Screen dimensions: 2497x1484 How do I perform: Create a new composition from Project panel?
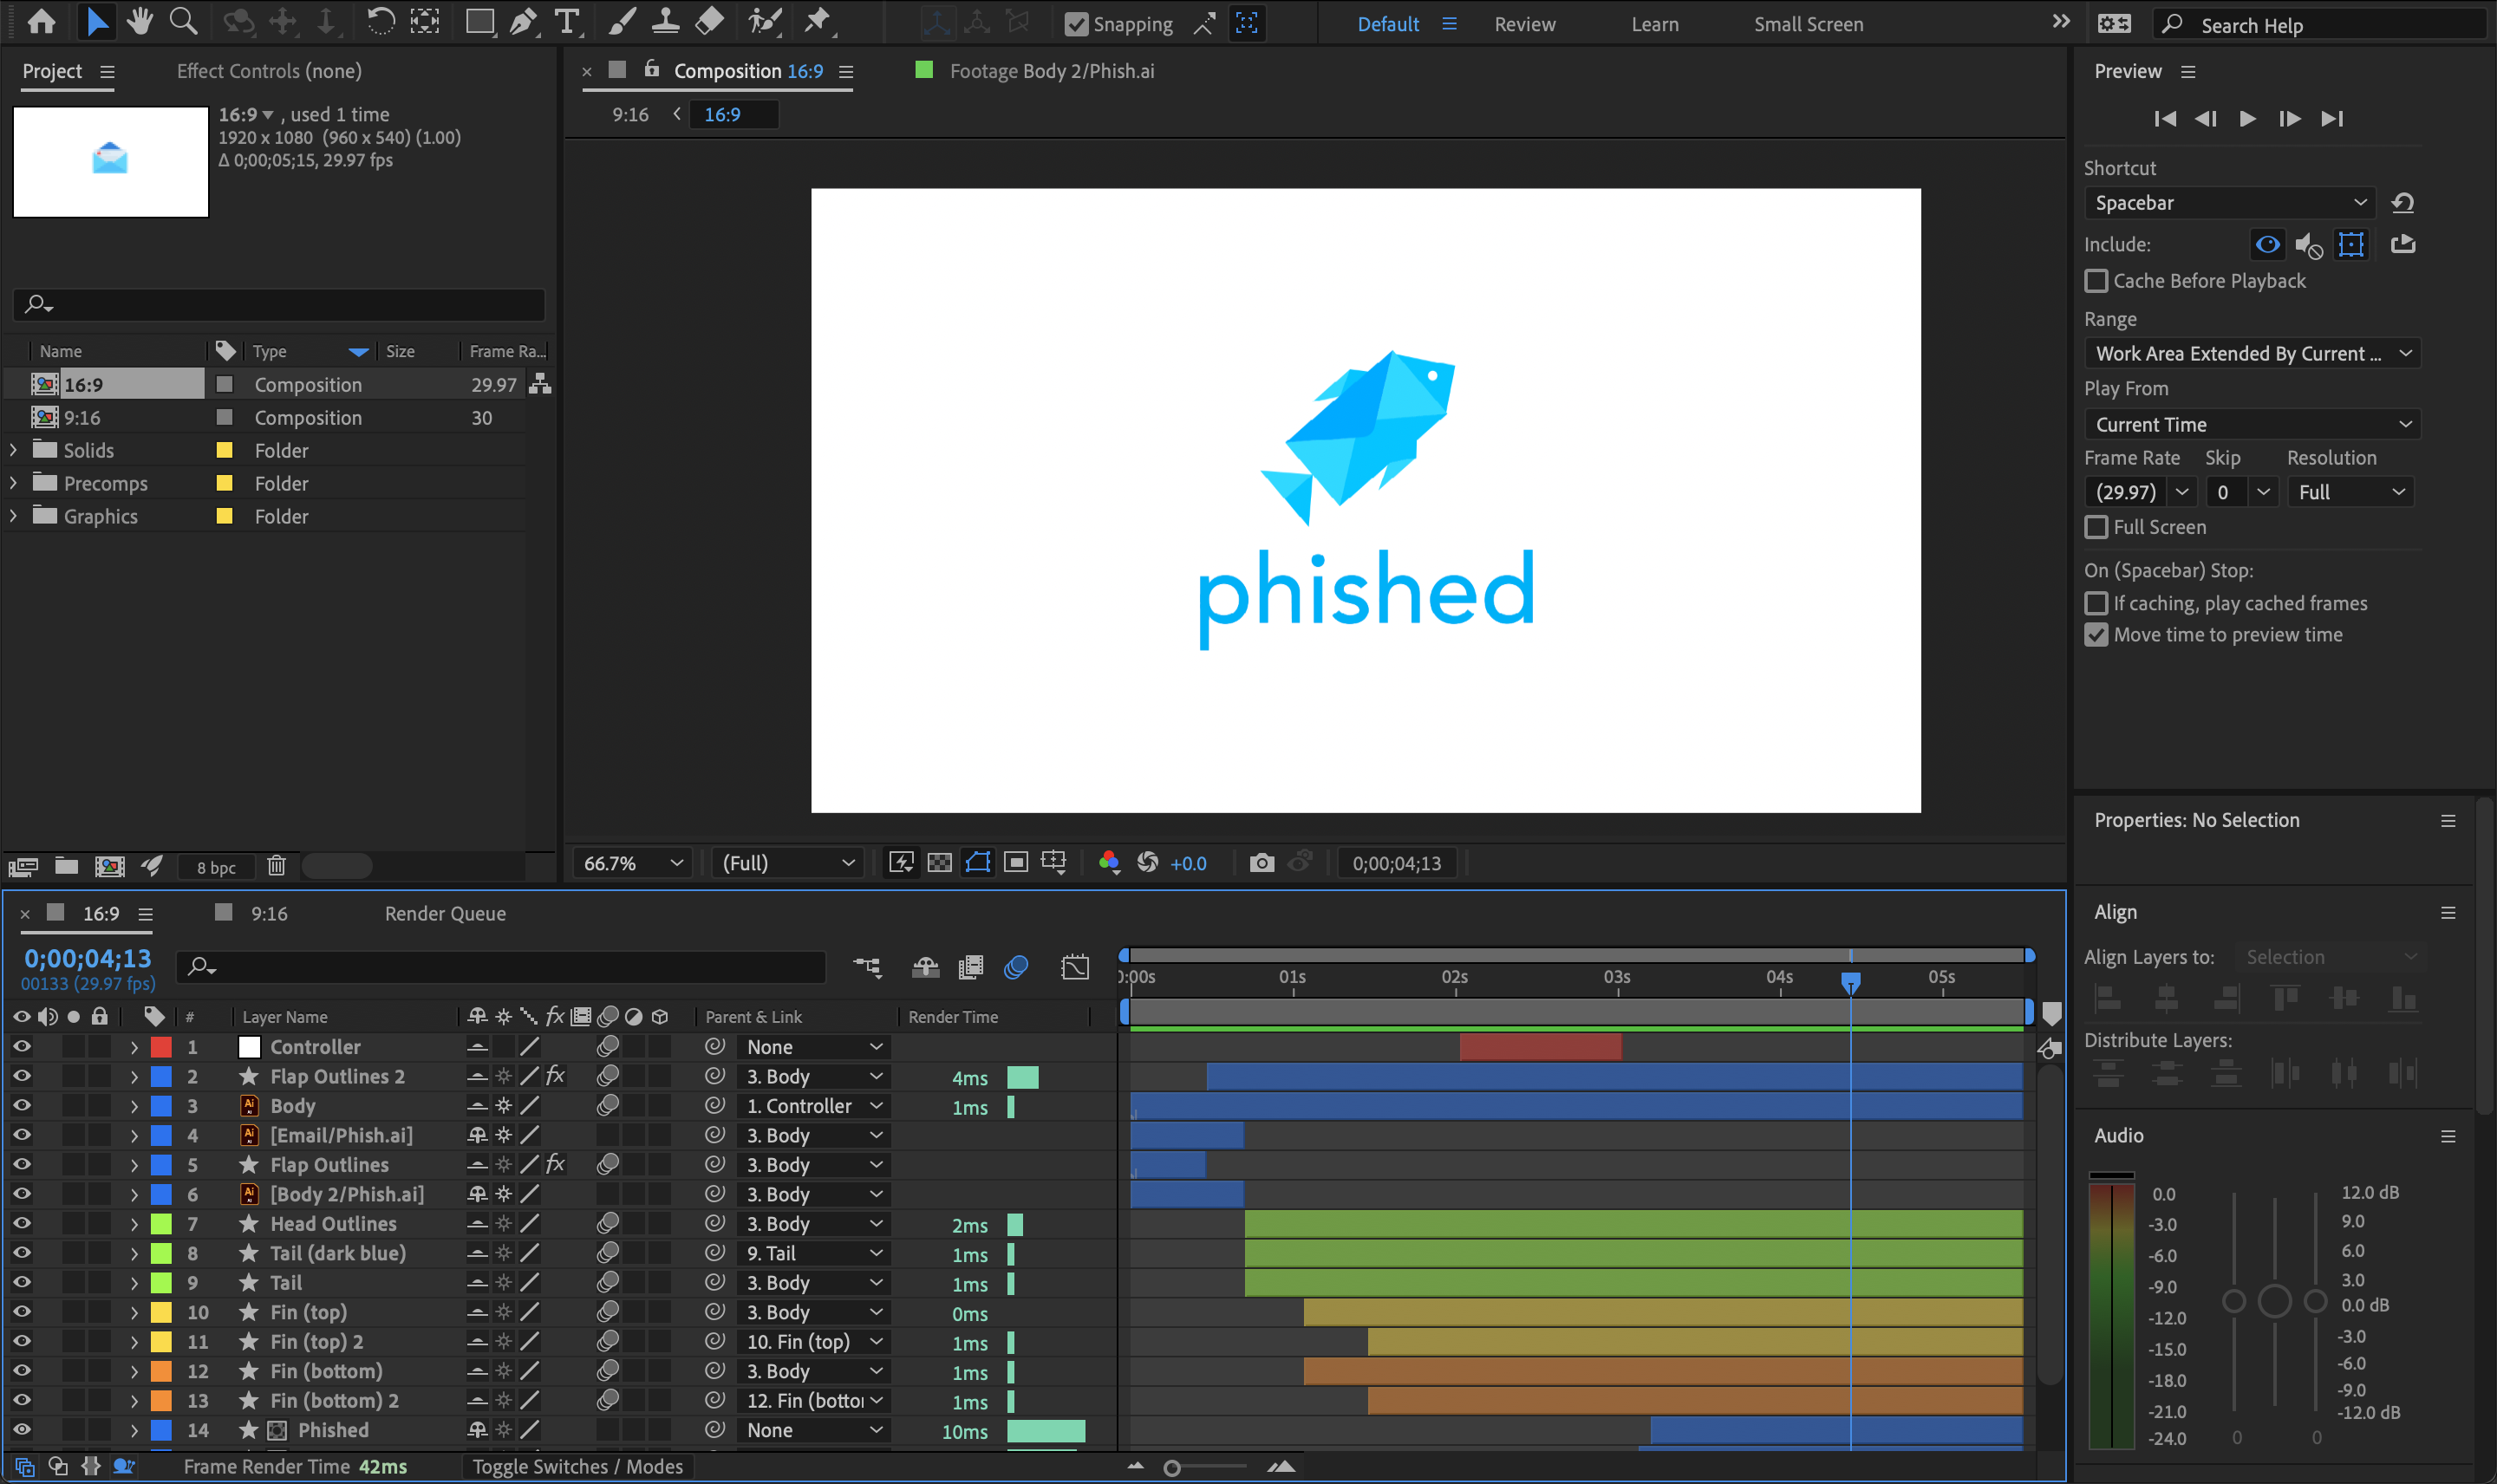pos(109,866)
